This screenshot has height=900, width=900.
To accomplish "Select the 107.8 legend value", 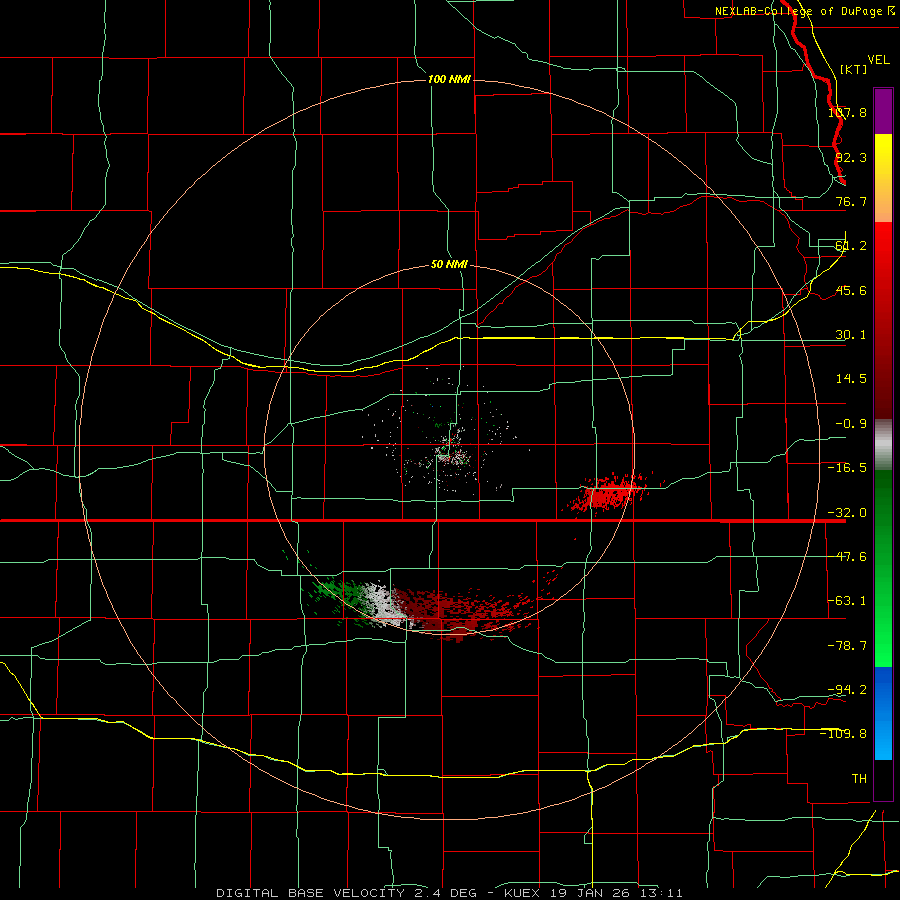I will [847, 113].
